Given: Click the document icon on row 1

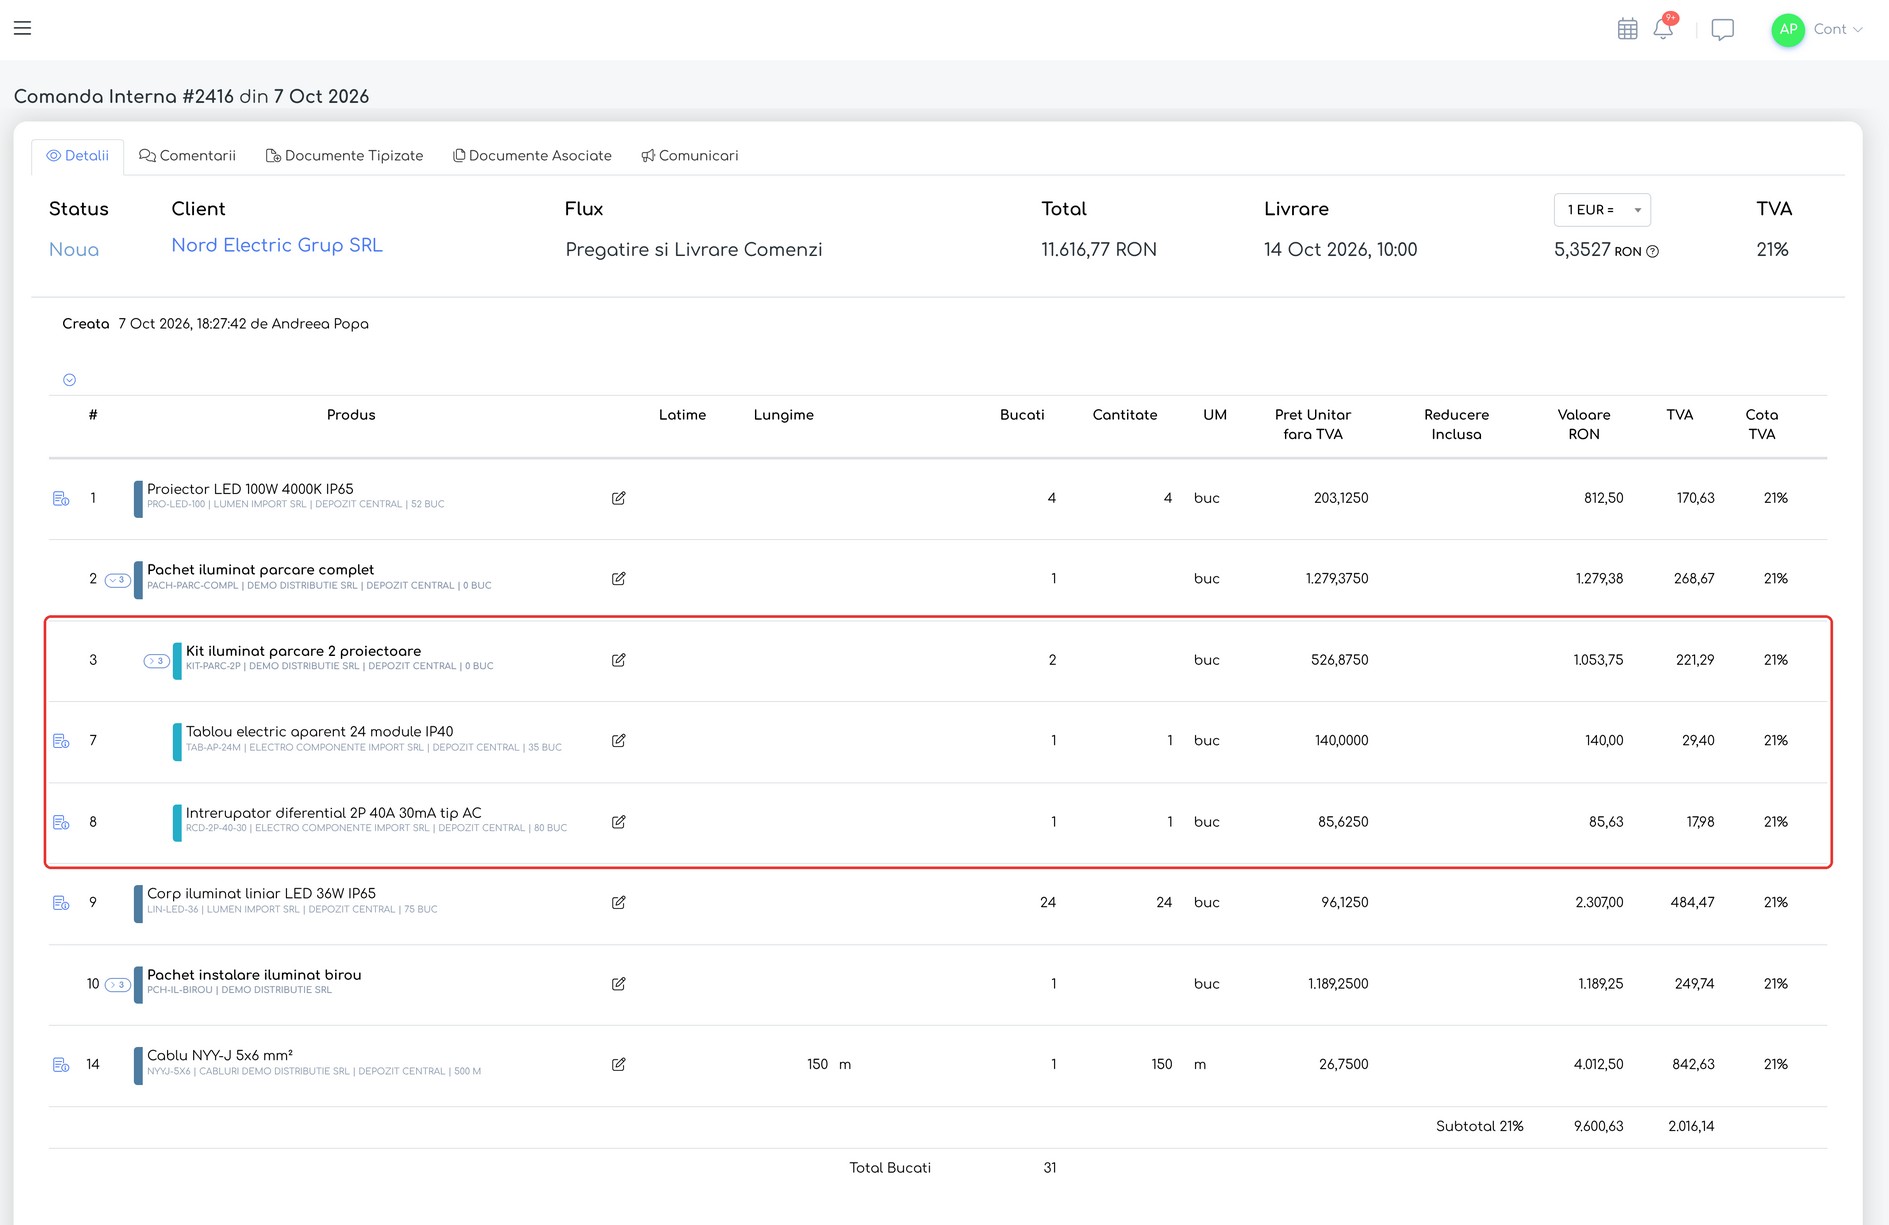Looking at the screenshot, I should click(x=61, y=498).
